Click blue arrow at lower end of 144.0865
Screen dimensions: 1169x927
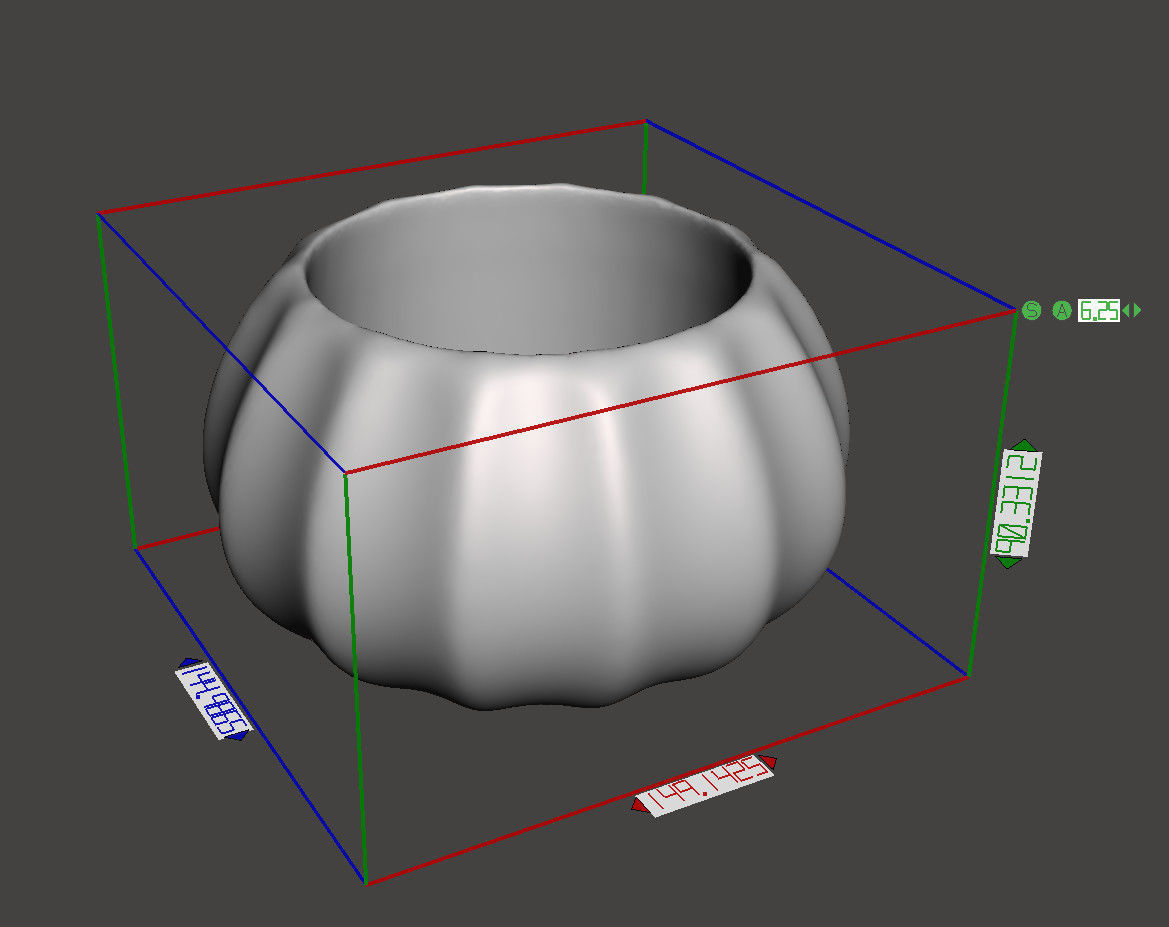tap(239, 736)
